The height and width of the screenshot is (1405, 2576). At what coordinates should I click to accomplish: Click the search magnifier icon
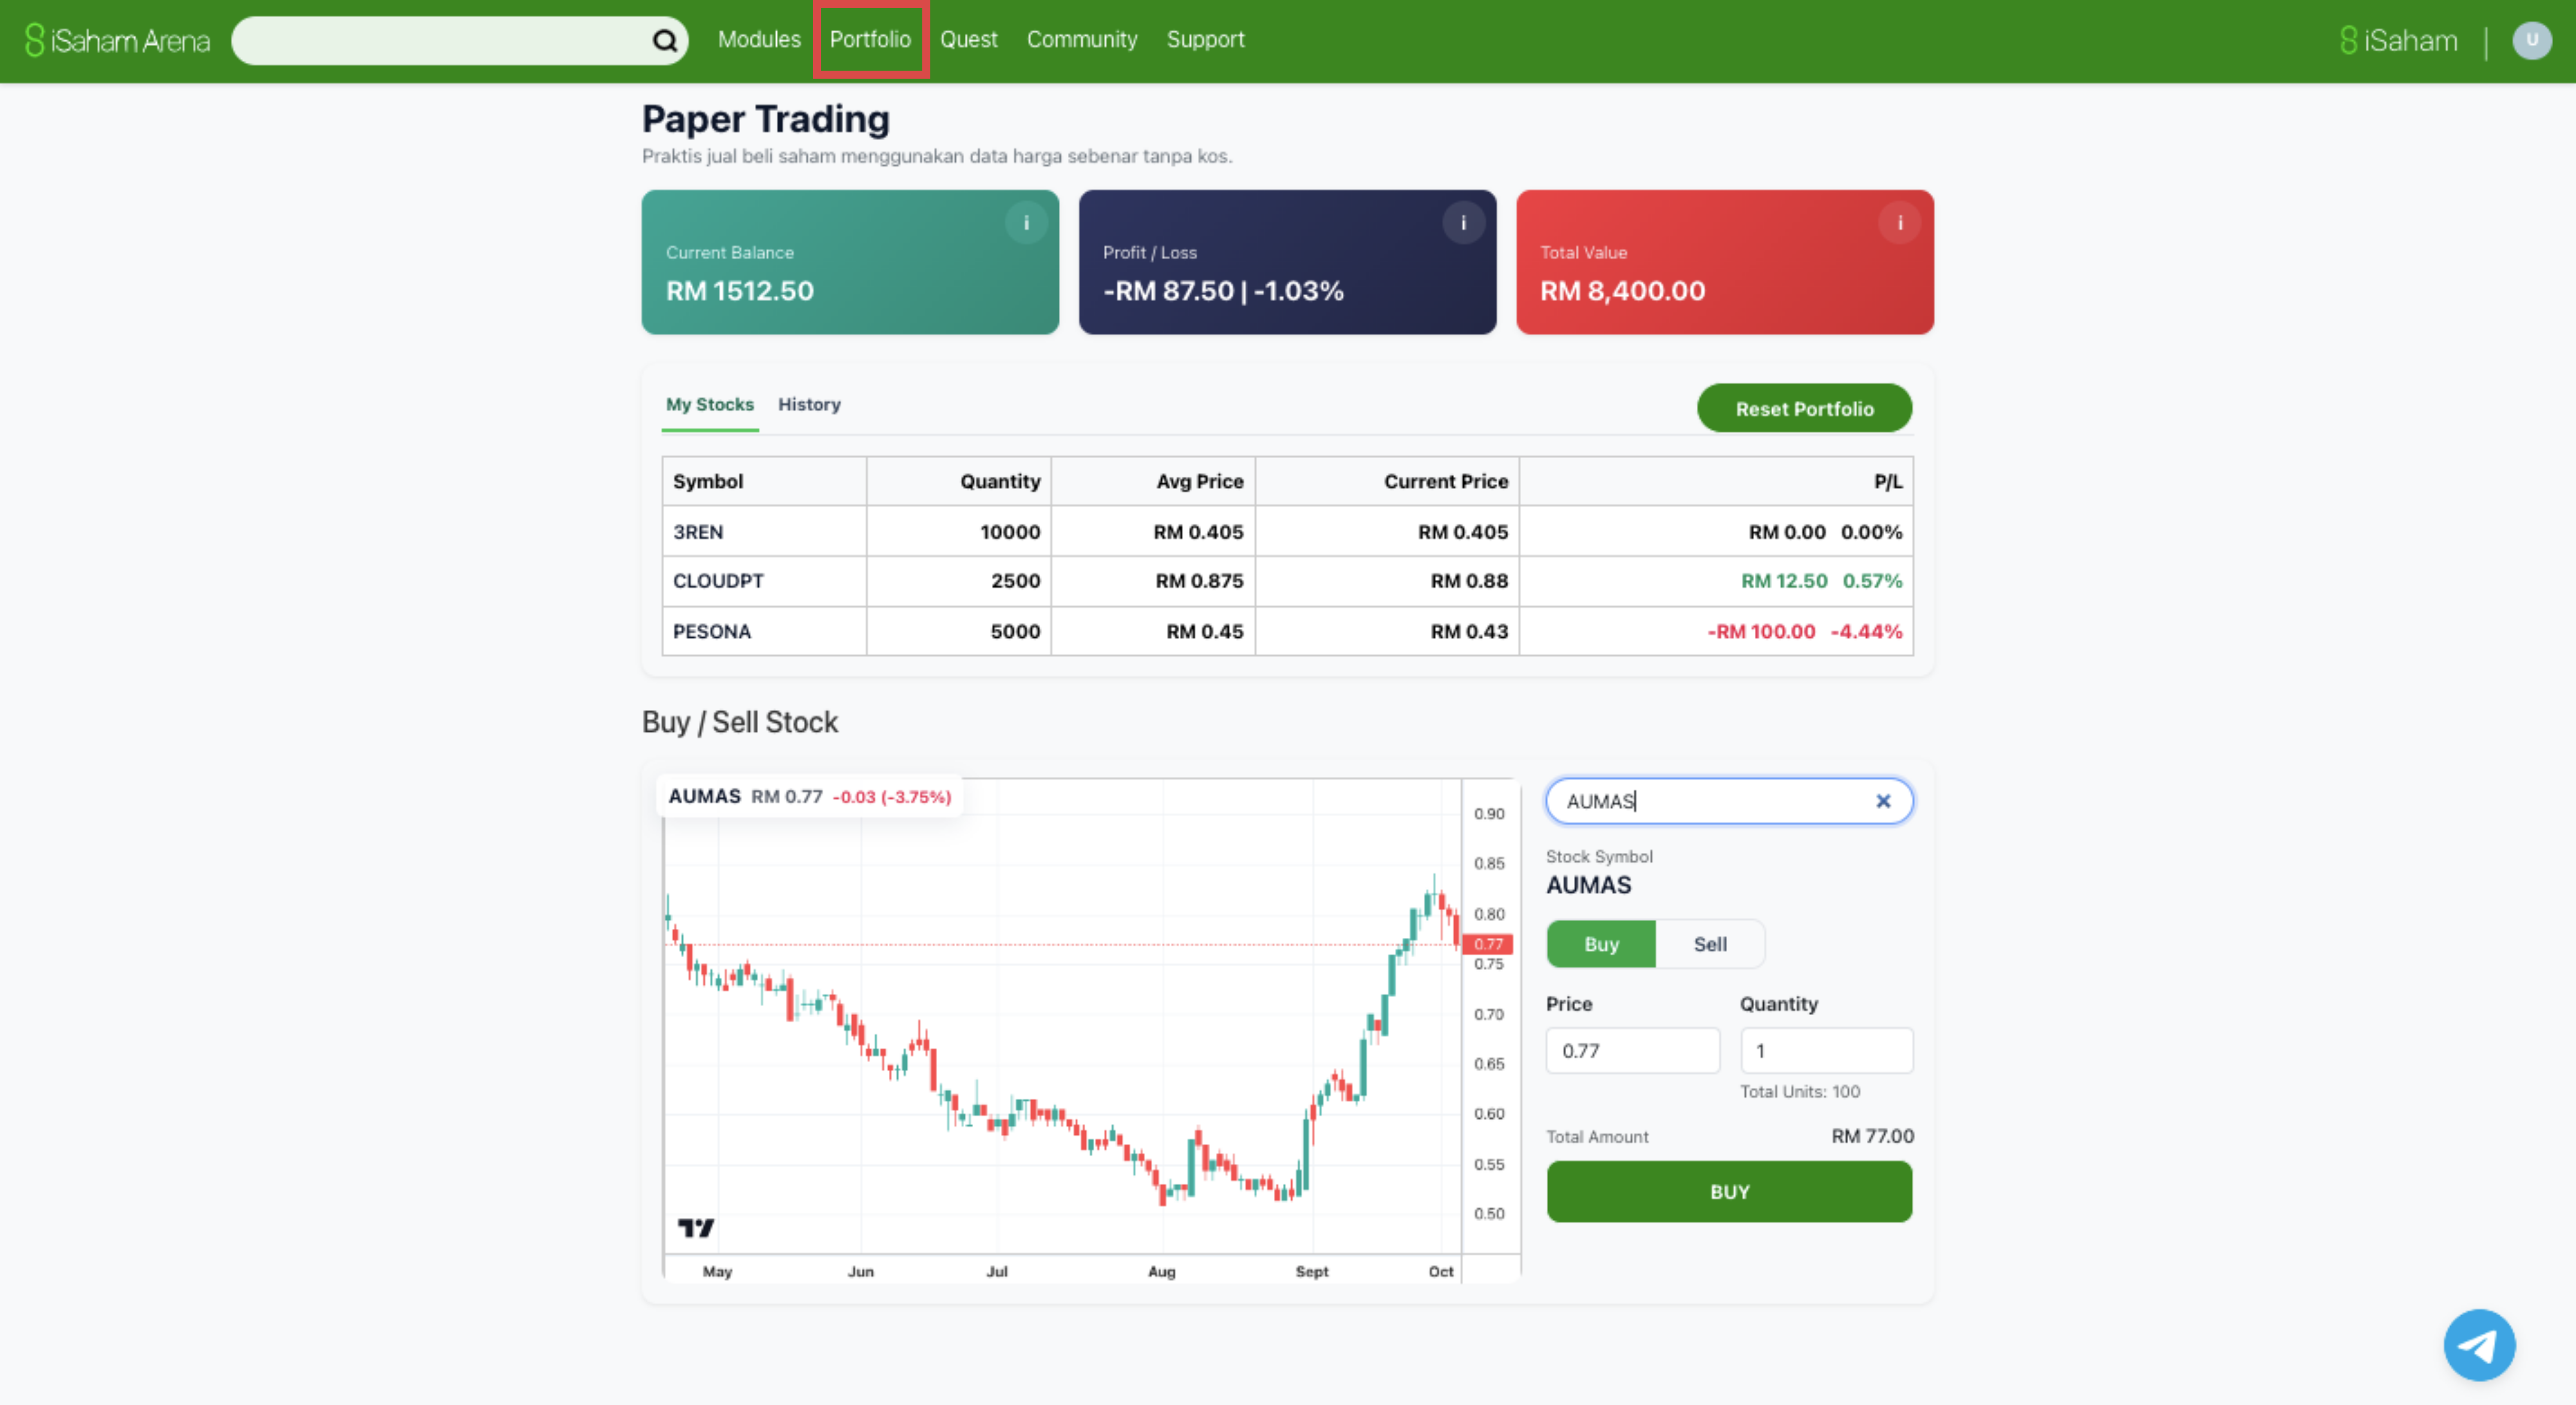click(664, 41)
